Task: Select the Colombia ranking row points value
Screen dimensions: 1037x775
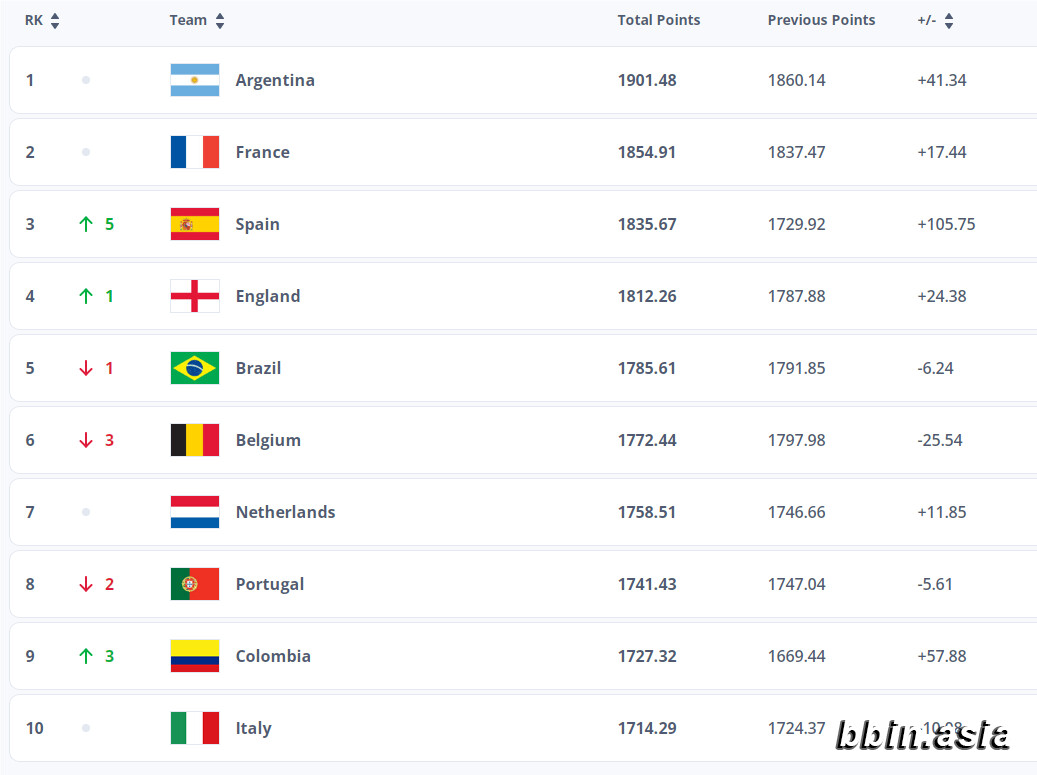Action: 647,656
